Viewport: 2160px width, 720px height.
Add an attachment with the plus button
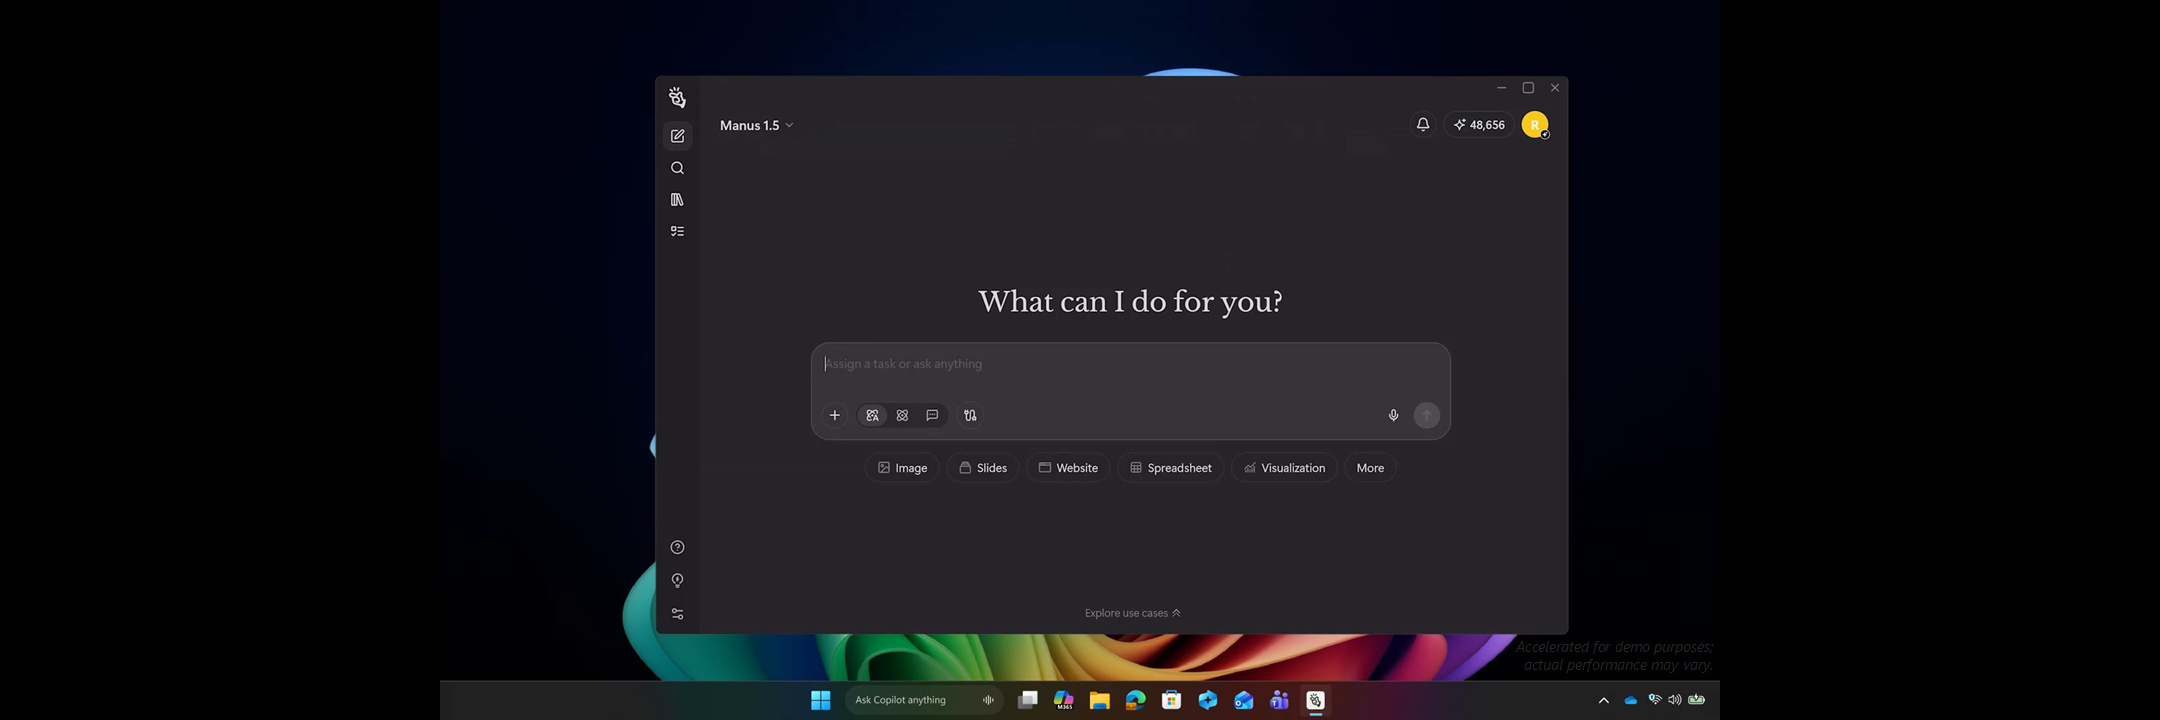[834, 415]
